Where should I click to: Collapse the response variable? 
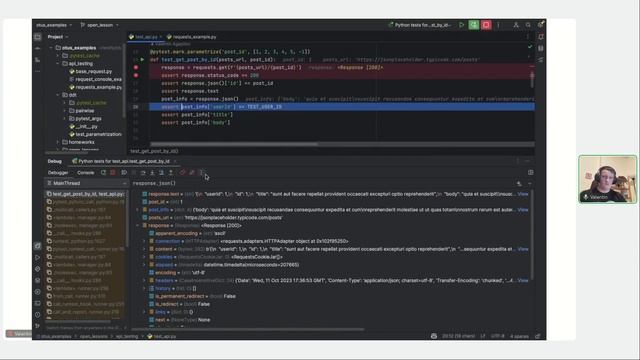(x=138, y=225)
